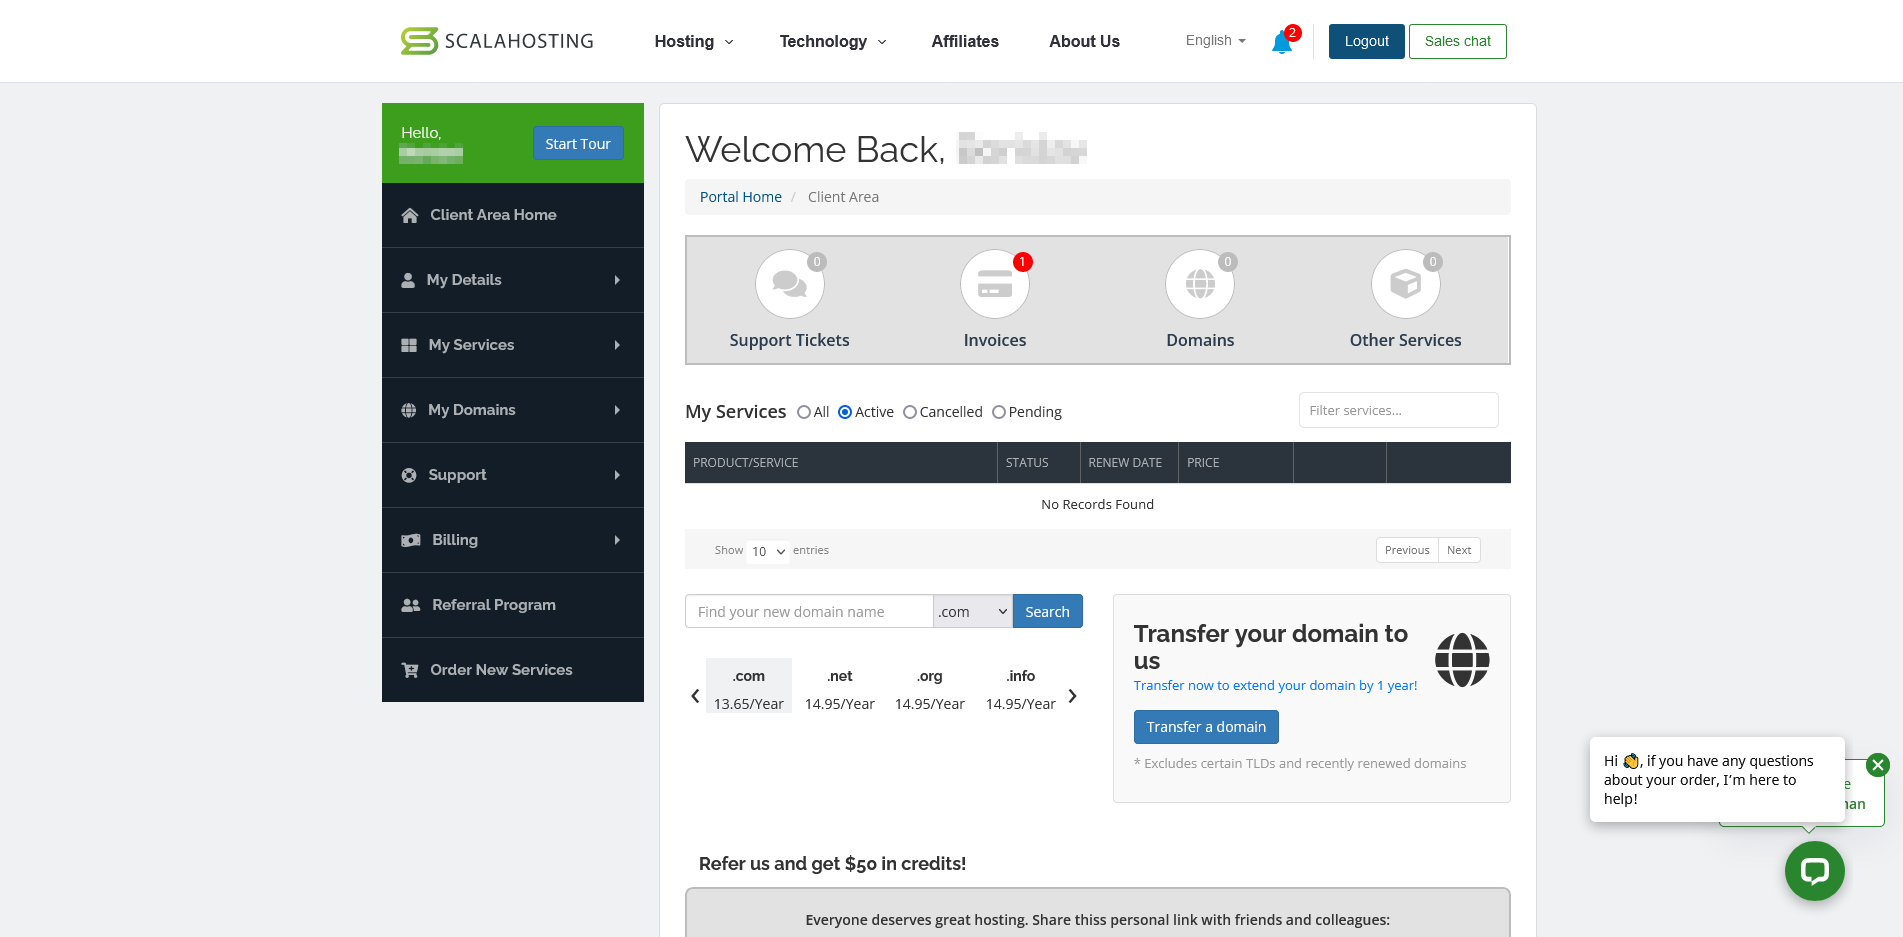Select the Cancelled services filter
Viewport: 1903px width, 937px height.
[910, 411]
